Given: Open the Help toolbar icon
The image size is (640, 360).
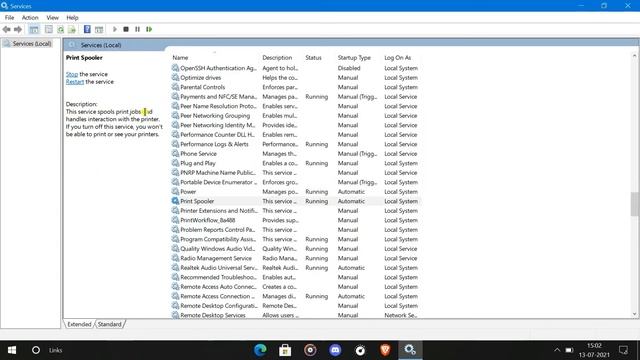Looking at the screenshot, I should [x=87, y=29].
